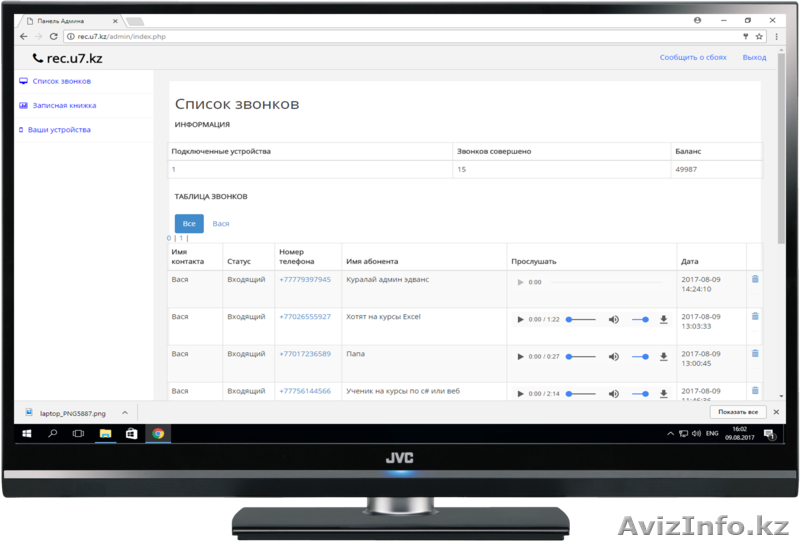Viewport: 800px width, 542px height.
Task: Download the 'Хотят на курсы Excel' recording
Action: coord(663,319)
